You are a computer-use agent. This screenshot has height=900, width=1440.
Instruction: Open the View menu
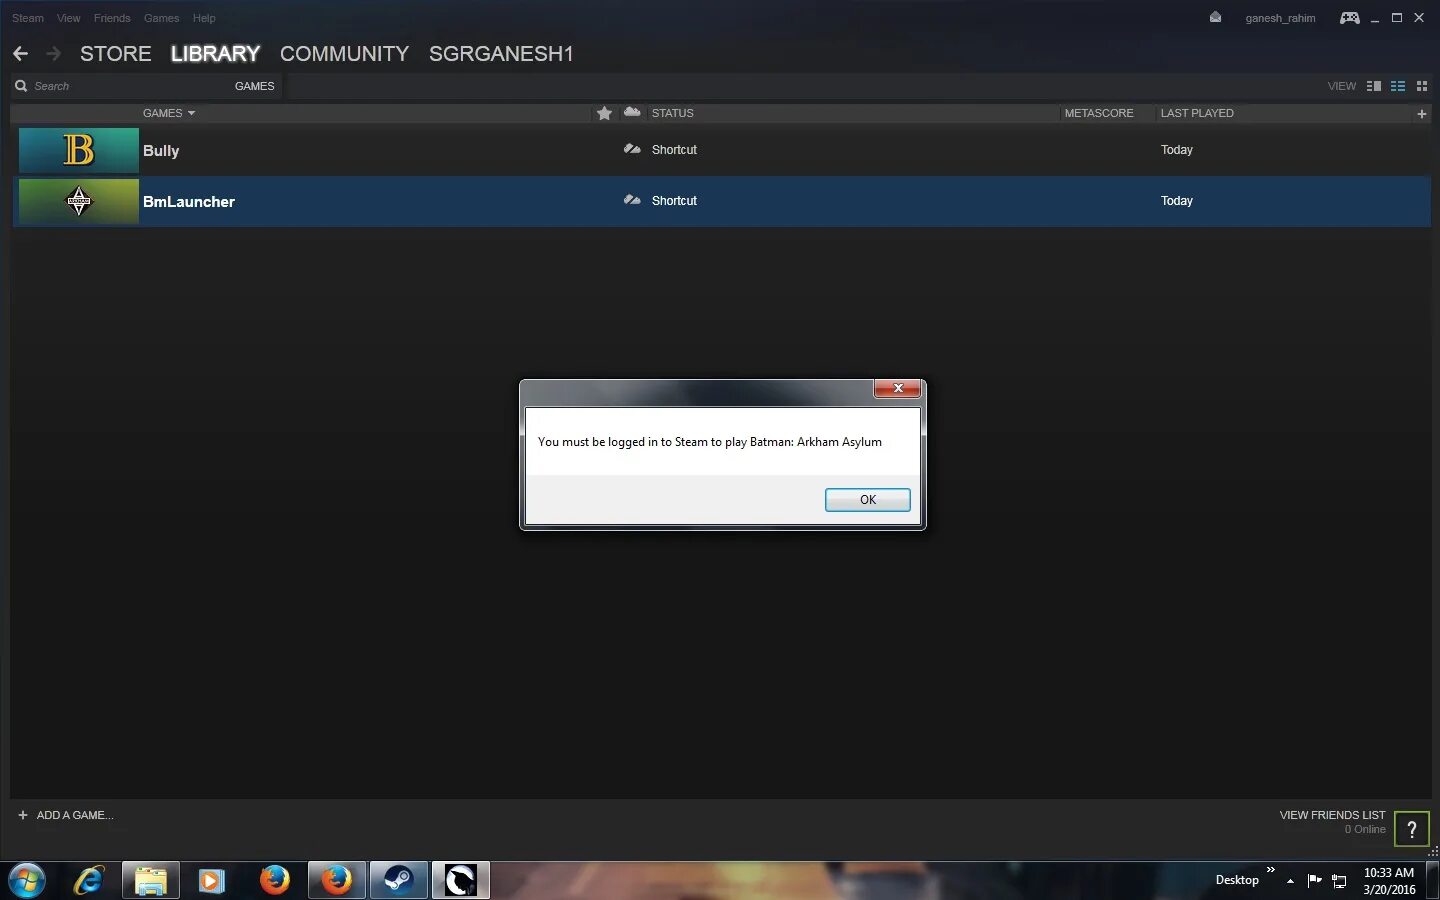(69, 18)
